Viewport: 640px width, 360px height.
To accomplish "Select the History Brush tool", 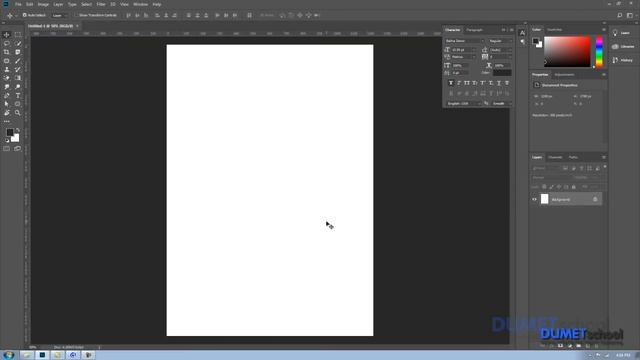I will 18,69.
